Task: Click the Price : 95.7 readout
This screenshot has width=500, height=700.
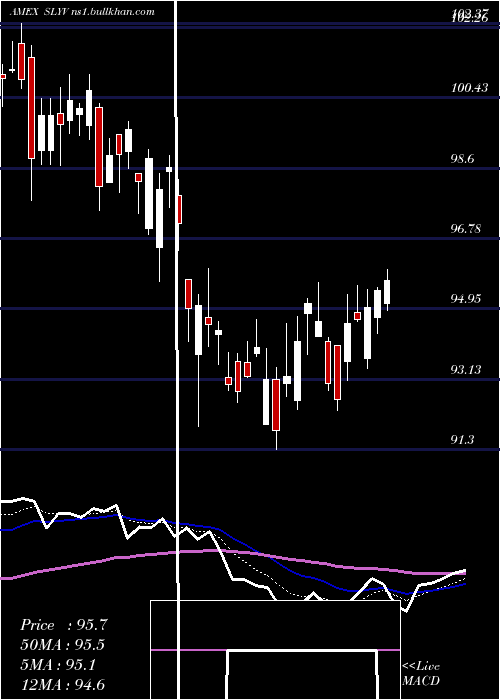Action: pos(64,625)
